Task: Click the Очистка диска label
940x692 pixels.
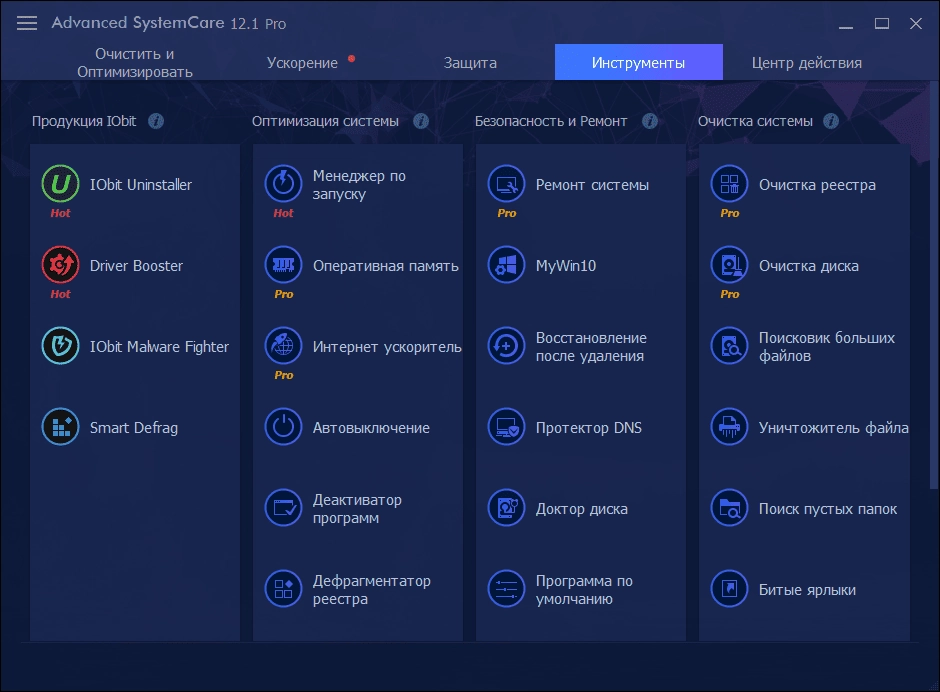Action: [x=809, y=266]
